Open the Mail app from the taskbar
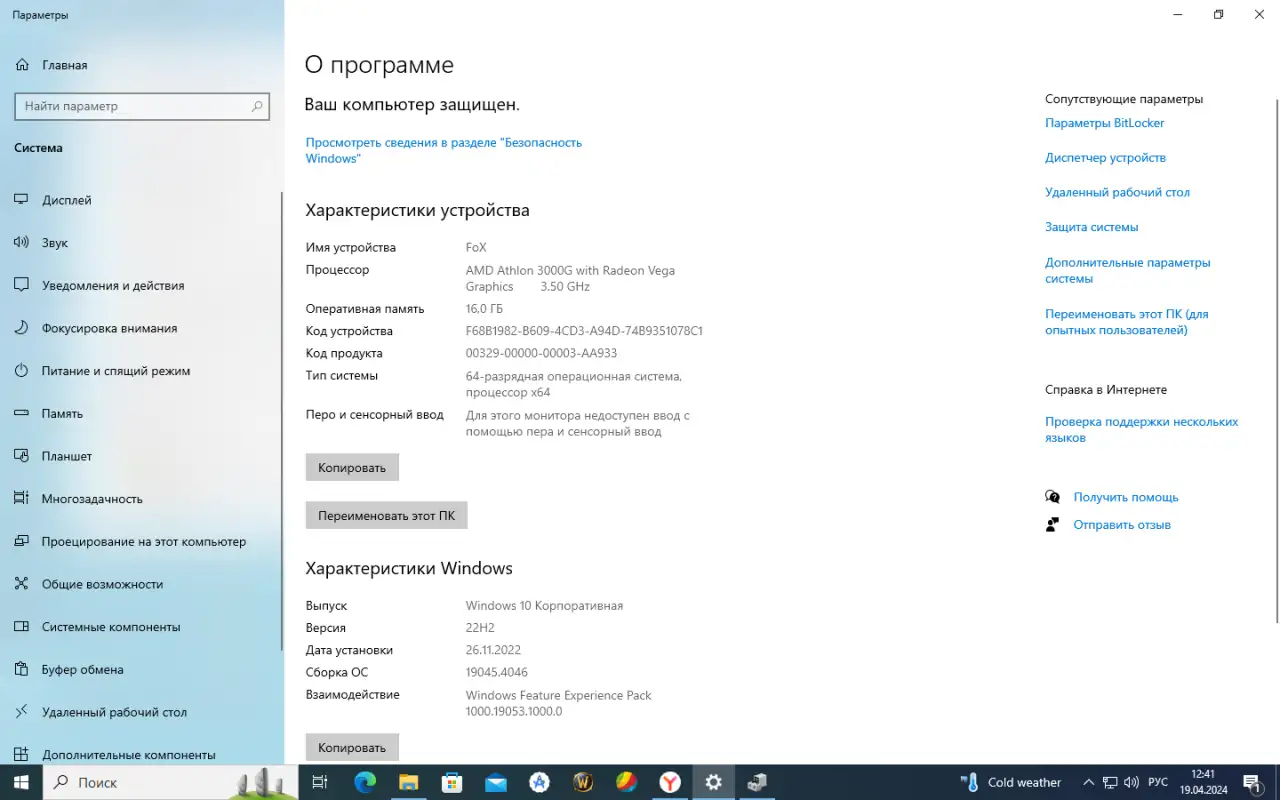The width and height of the screenshot is (1280, 800). click(x=495, y=783)
